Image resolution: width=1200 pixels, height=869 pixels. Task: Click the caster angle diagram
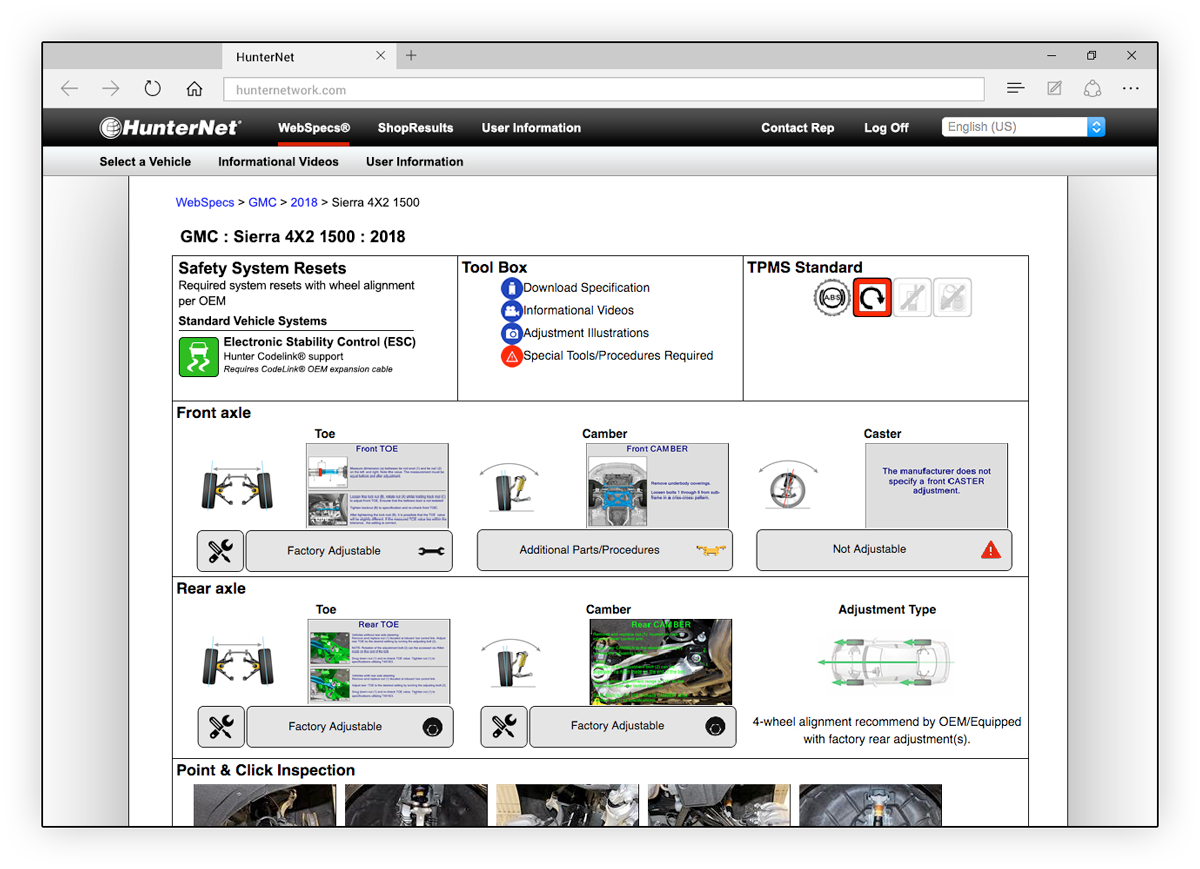pyautogui.click(x=788, y=487)
